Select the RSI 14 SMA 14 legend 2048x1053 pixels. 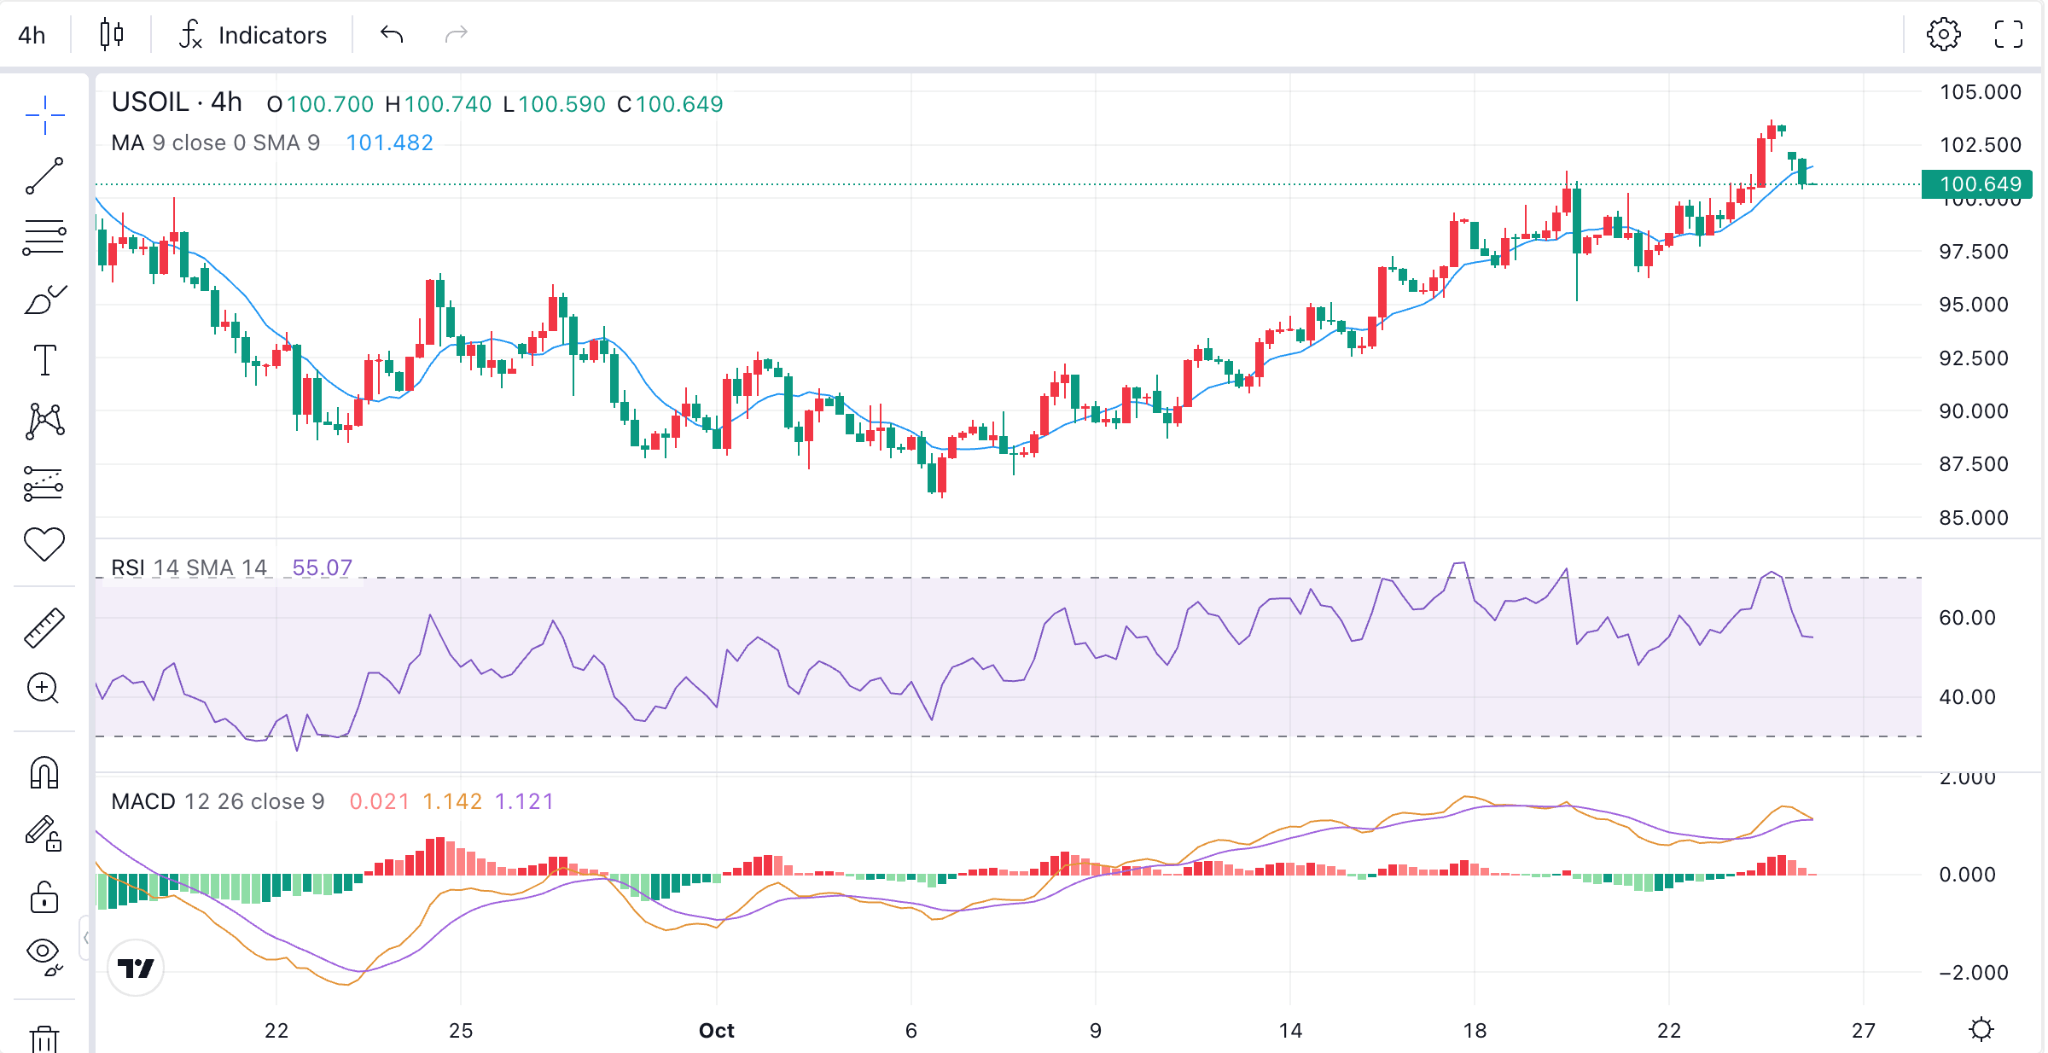[189, 567]
